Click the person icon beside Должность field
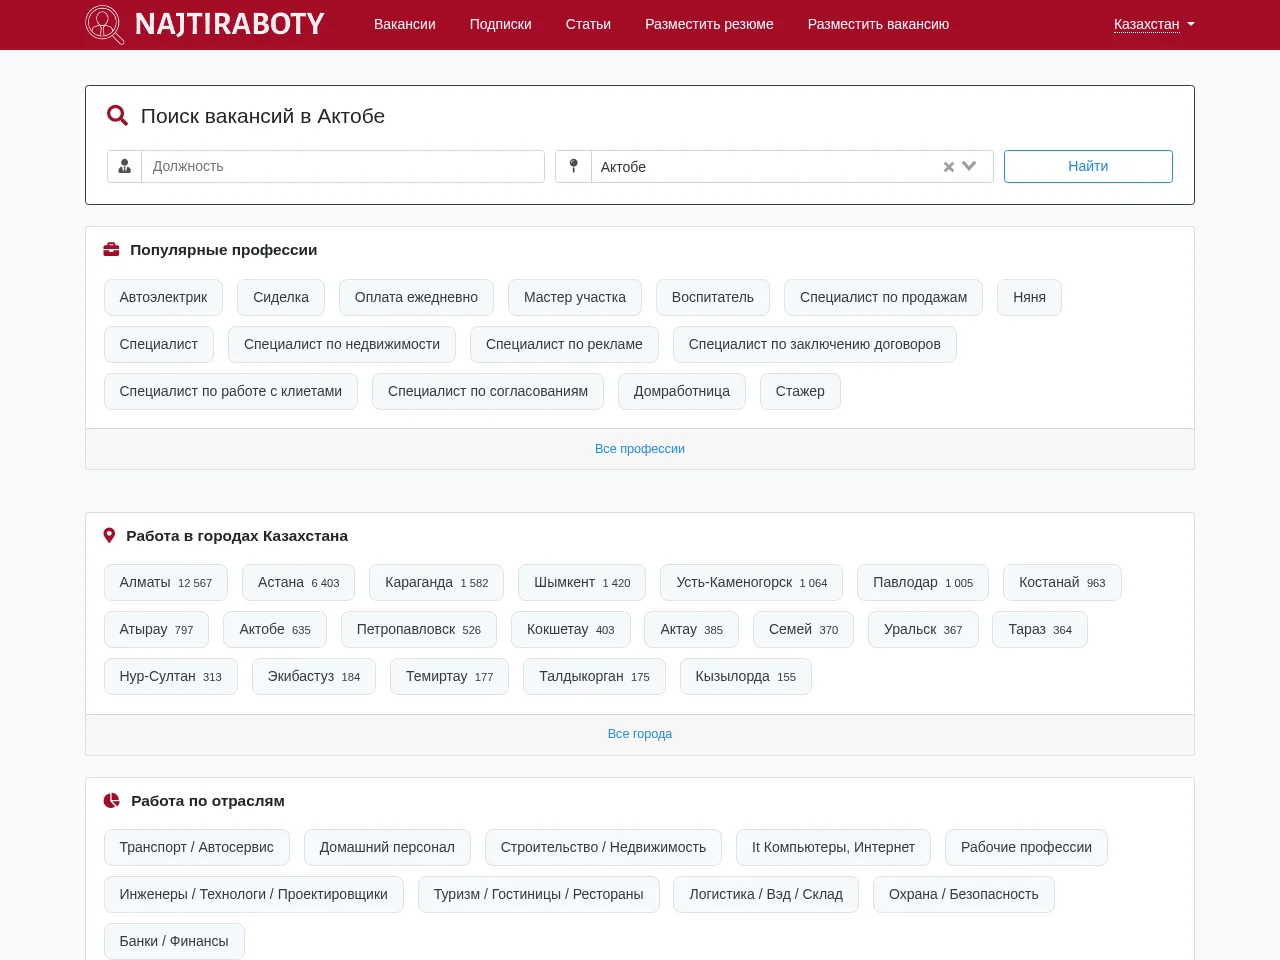 125,166
